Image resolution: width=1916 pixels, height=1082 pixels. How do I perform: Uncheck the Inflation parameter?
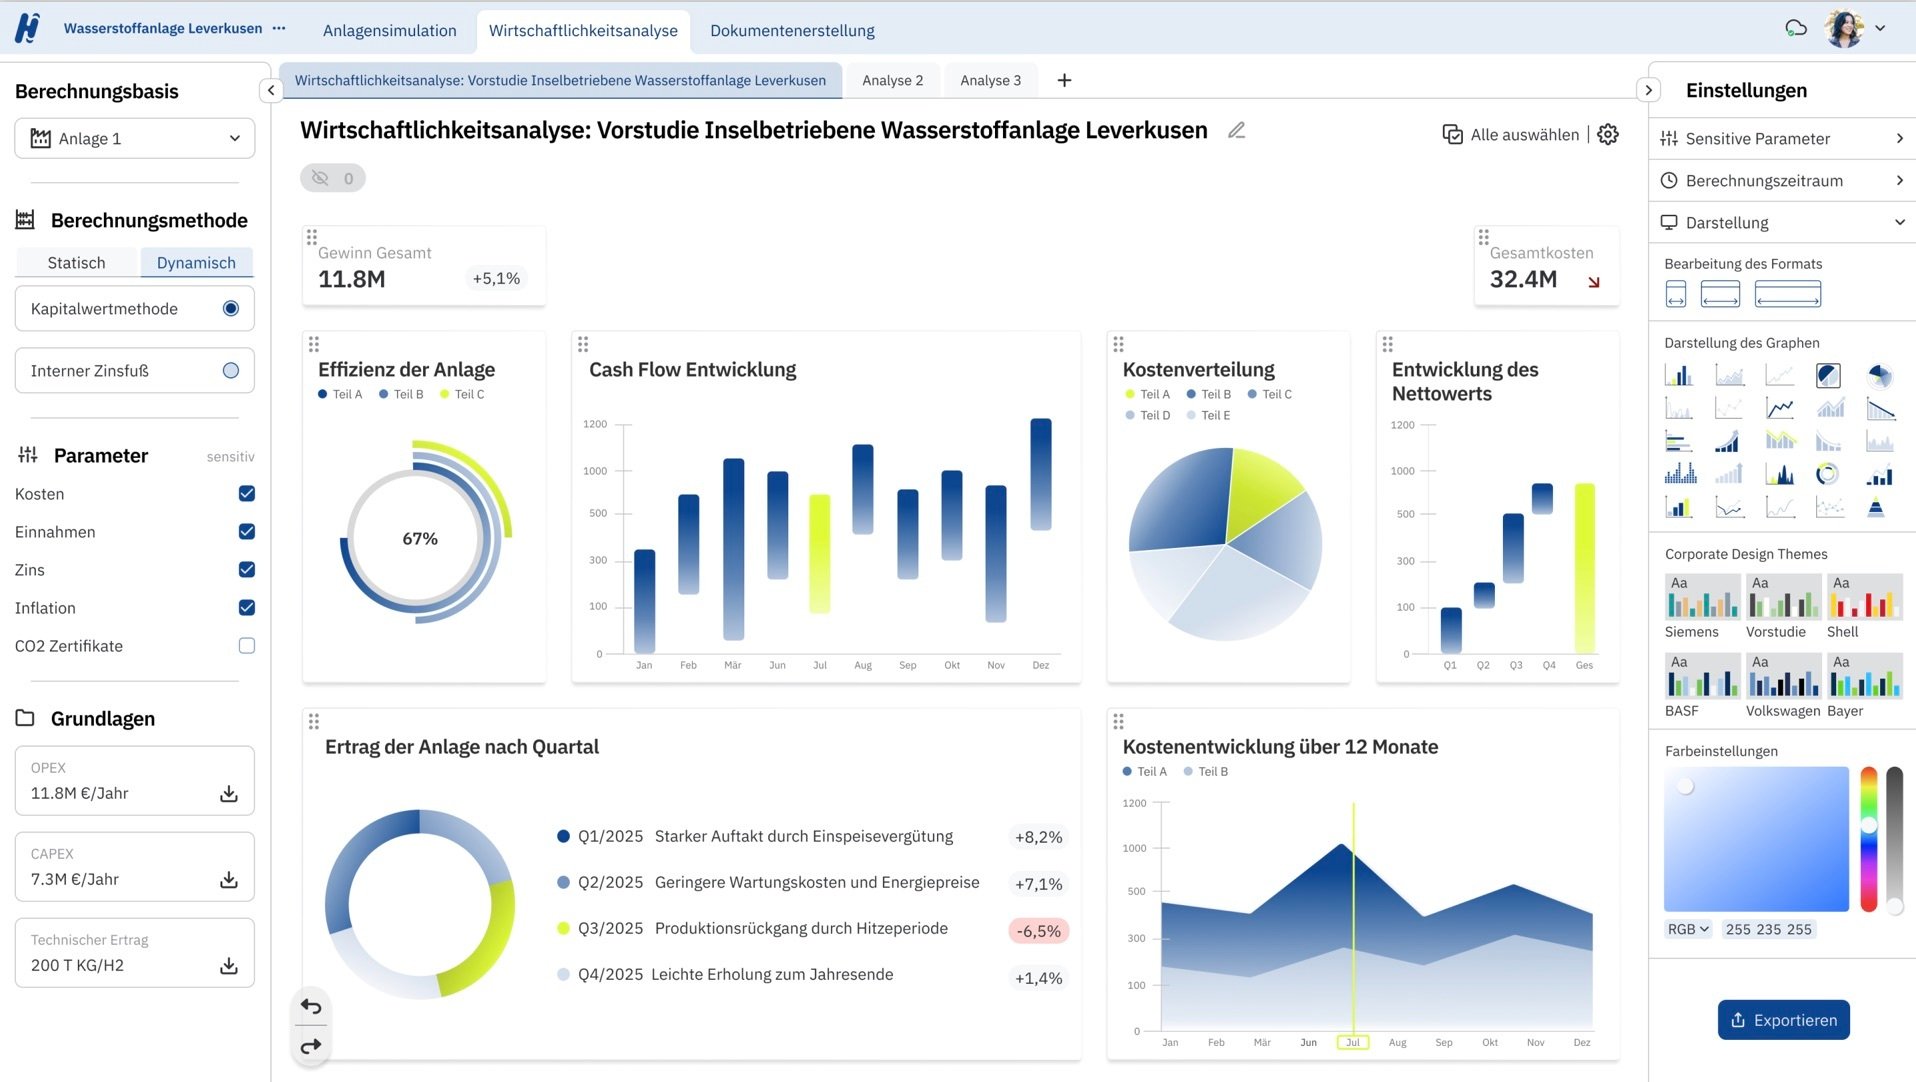point(247,608)
